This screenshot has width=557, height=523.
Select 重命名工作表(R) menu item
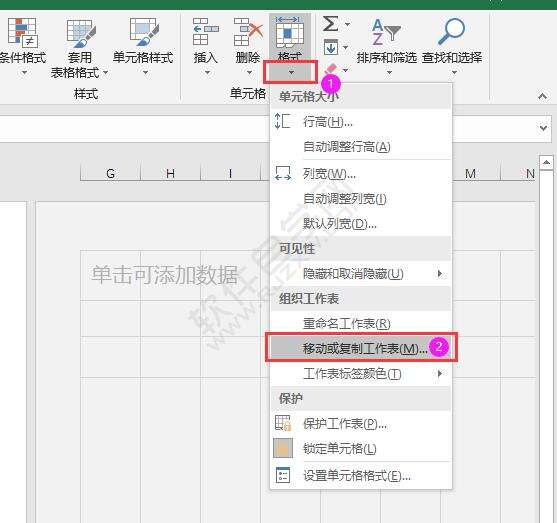point(361,324)
